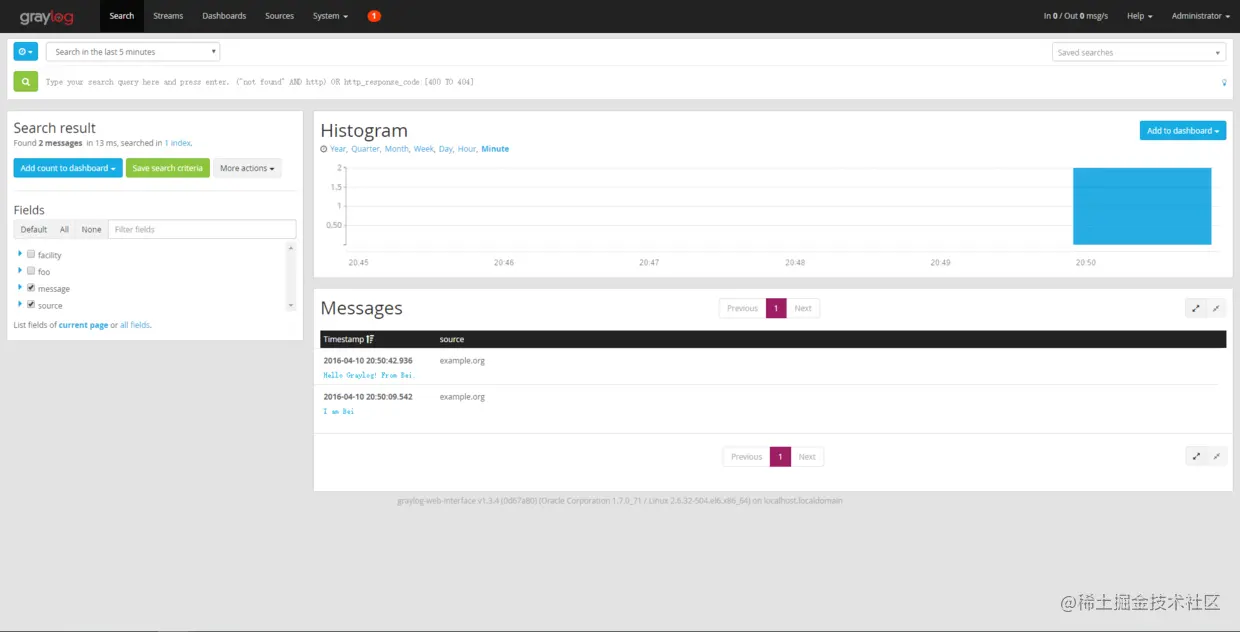Click the lightbulb query help icon
Viewport: 1240px width, 632px height.
1224,82
